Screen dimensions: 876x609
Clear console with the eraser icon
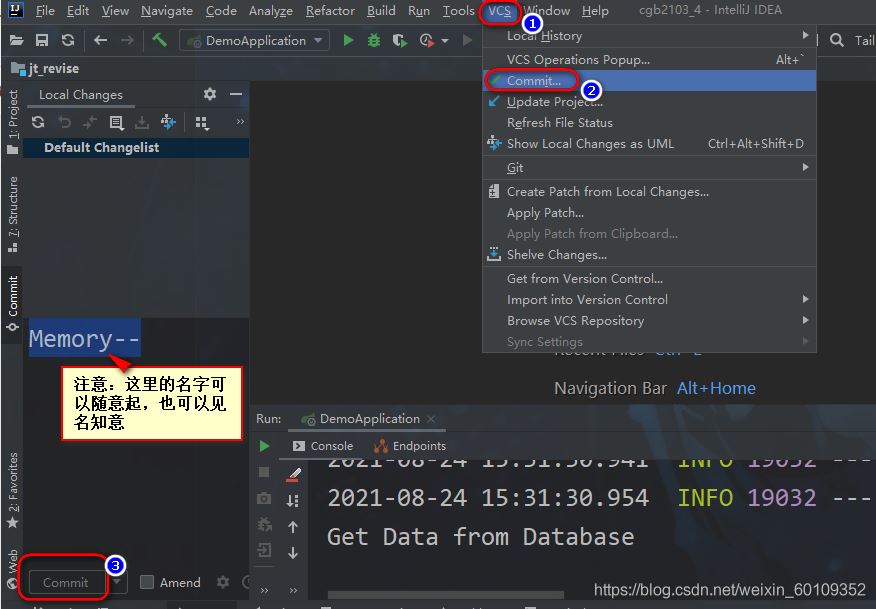point(293,474)
